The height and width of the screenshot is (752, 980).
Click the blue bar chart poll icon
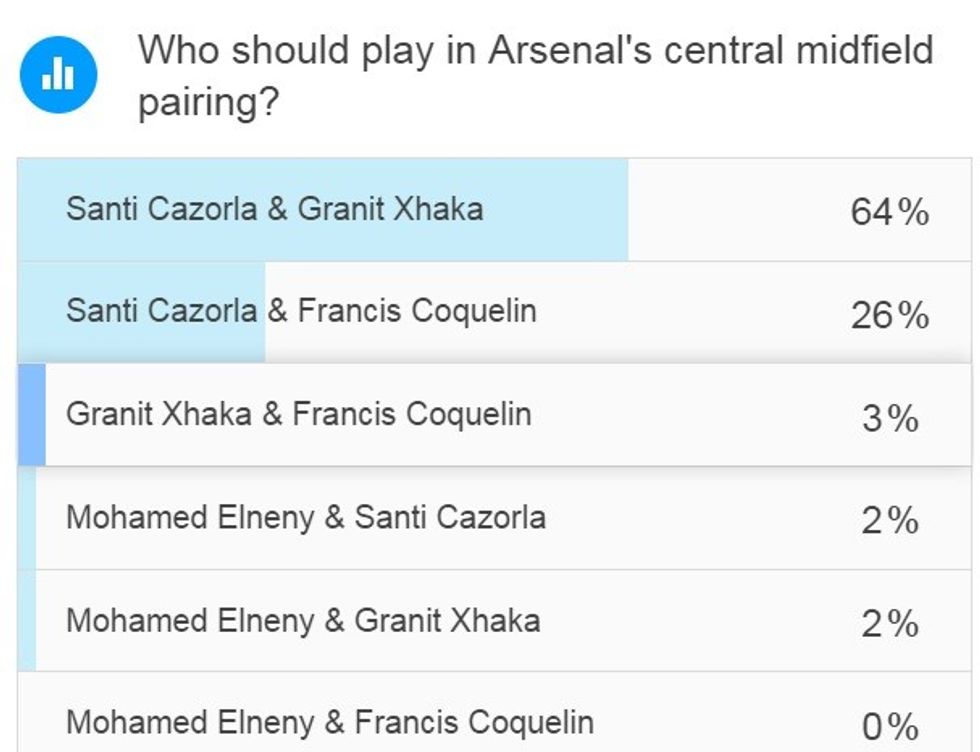pyautogui.click(x=59, y=72)
